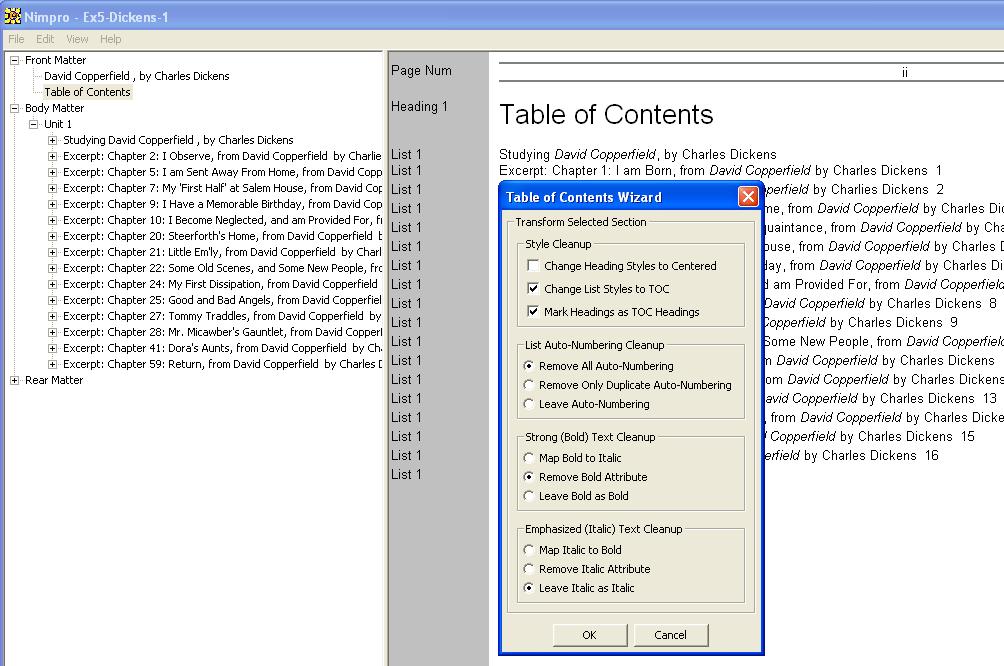Uncheck 'Change List Styles to TOC'

[533, 288]
